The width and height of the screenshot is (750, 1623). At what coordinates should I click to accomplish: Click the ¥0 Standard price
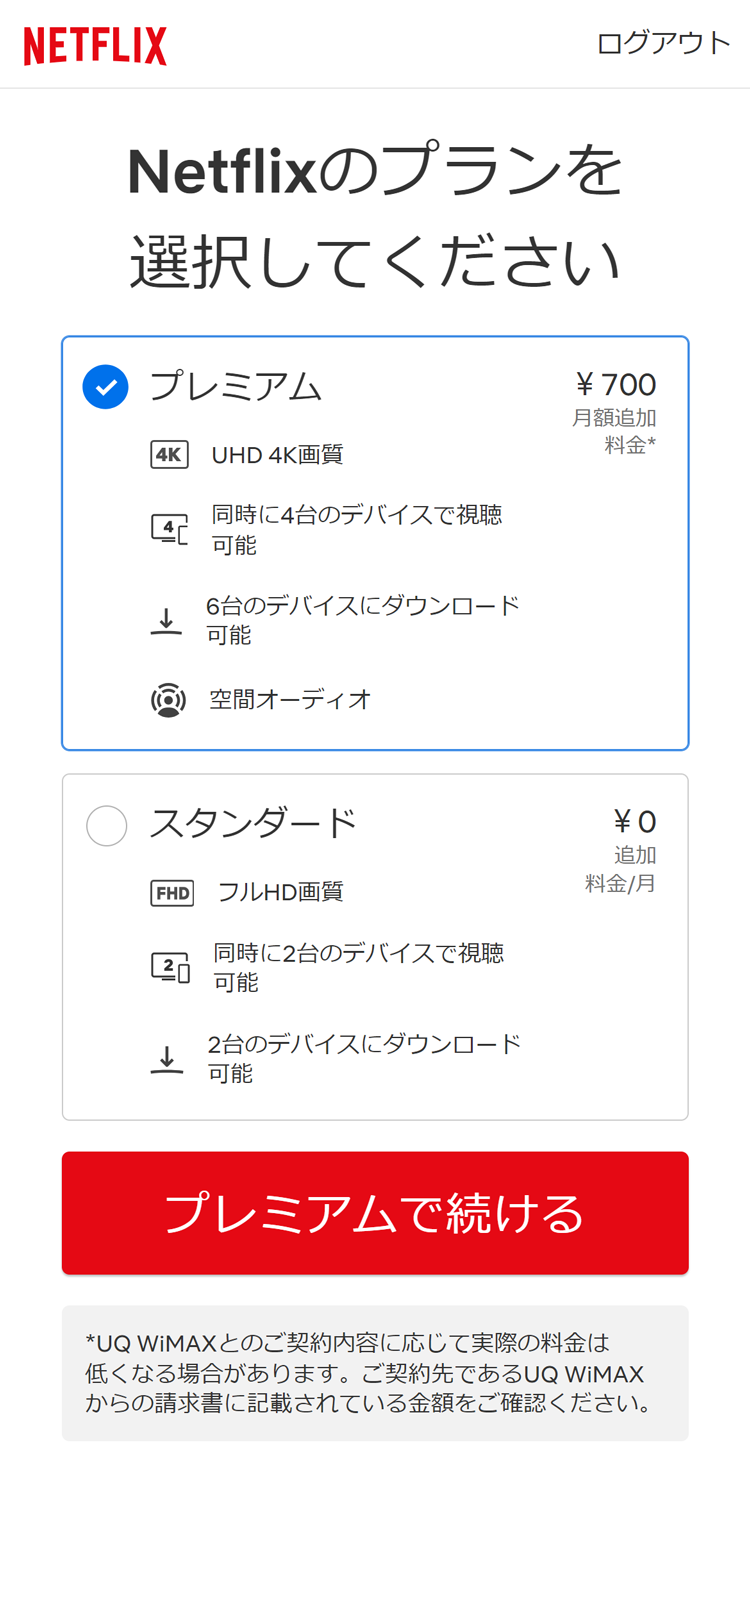[634, 822]
